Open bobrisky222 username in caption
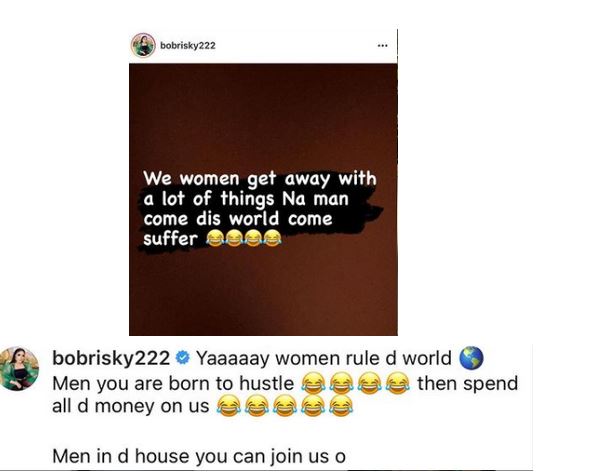The width and height of the screenshot is (593, 472). click(x=111, y=358)
